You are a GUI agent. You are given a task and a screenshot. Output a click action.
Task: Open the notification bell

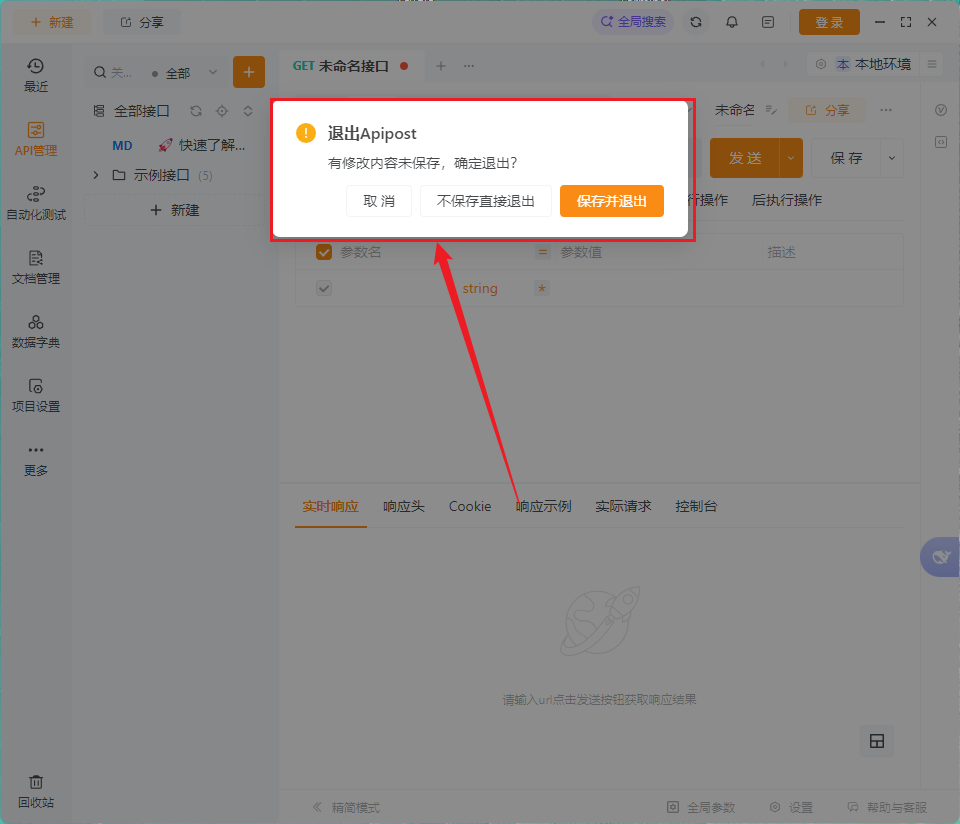pos(732,22)
